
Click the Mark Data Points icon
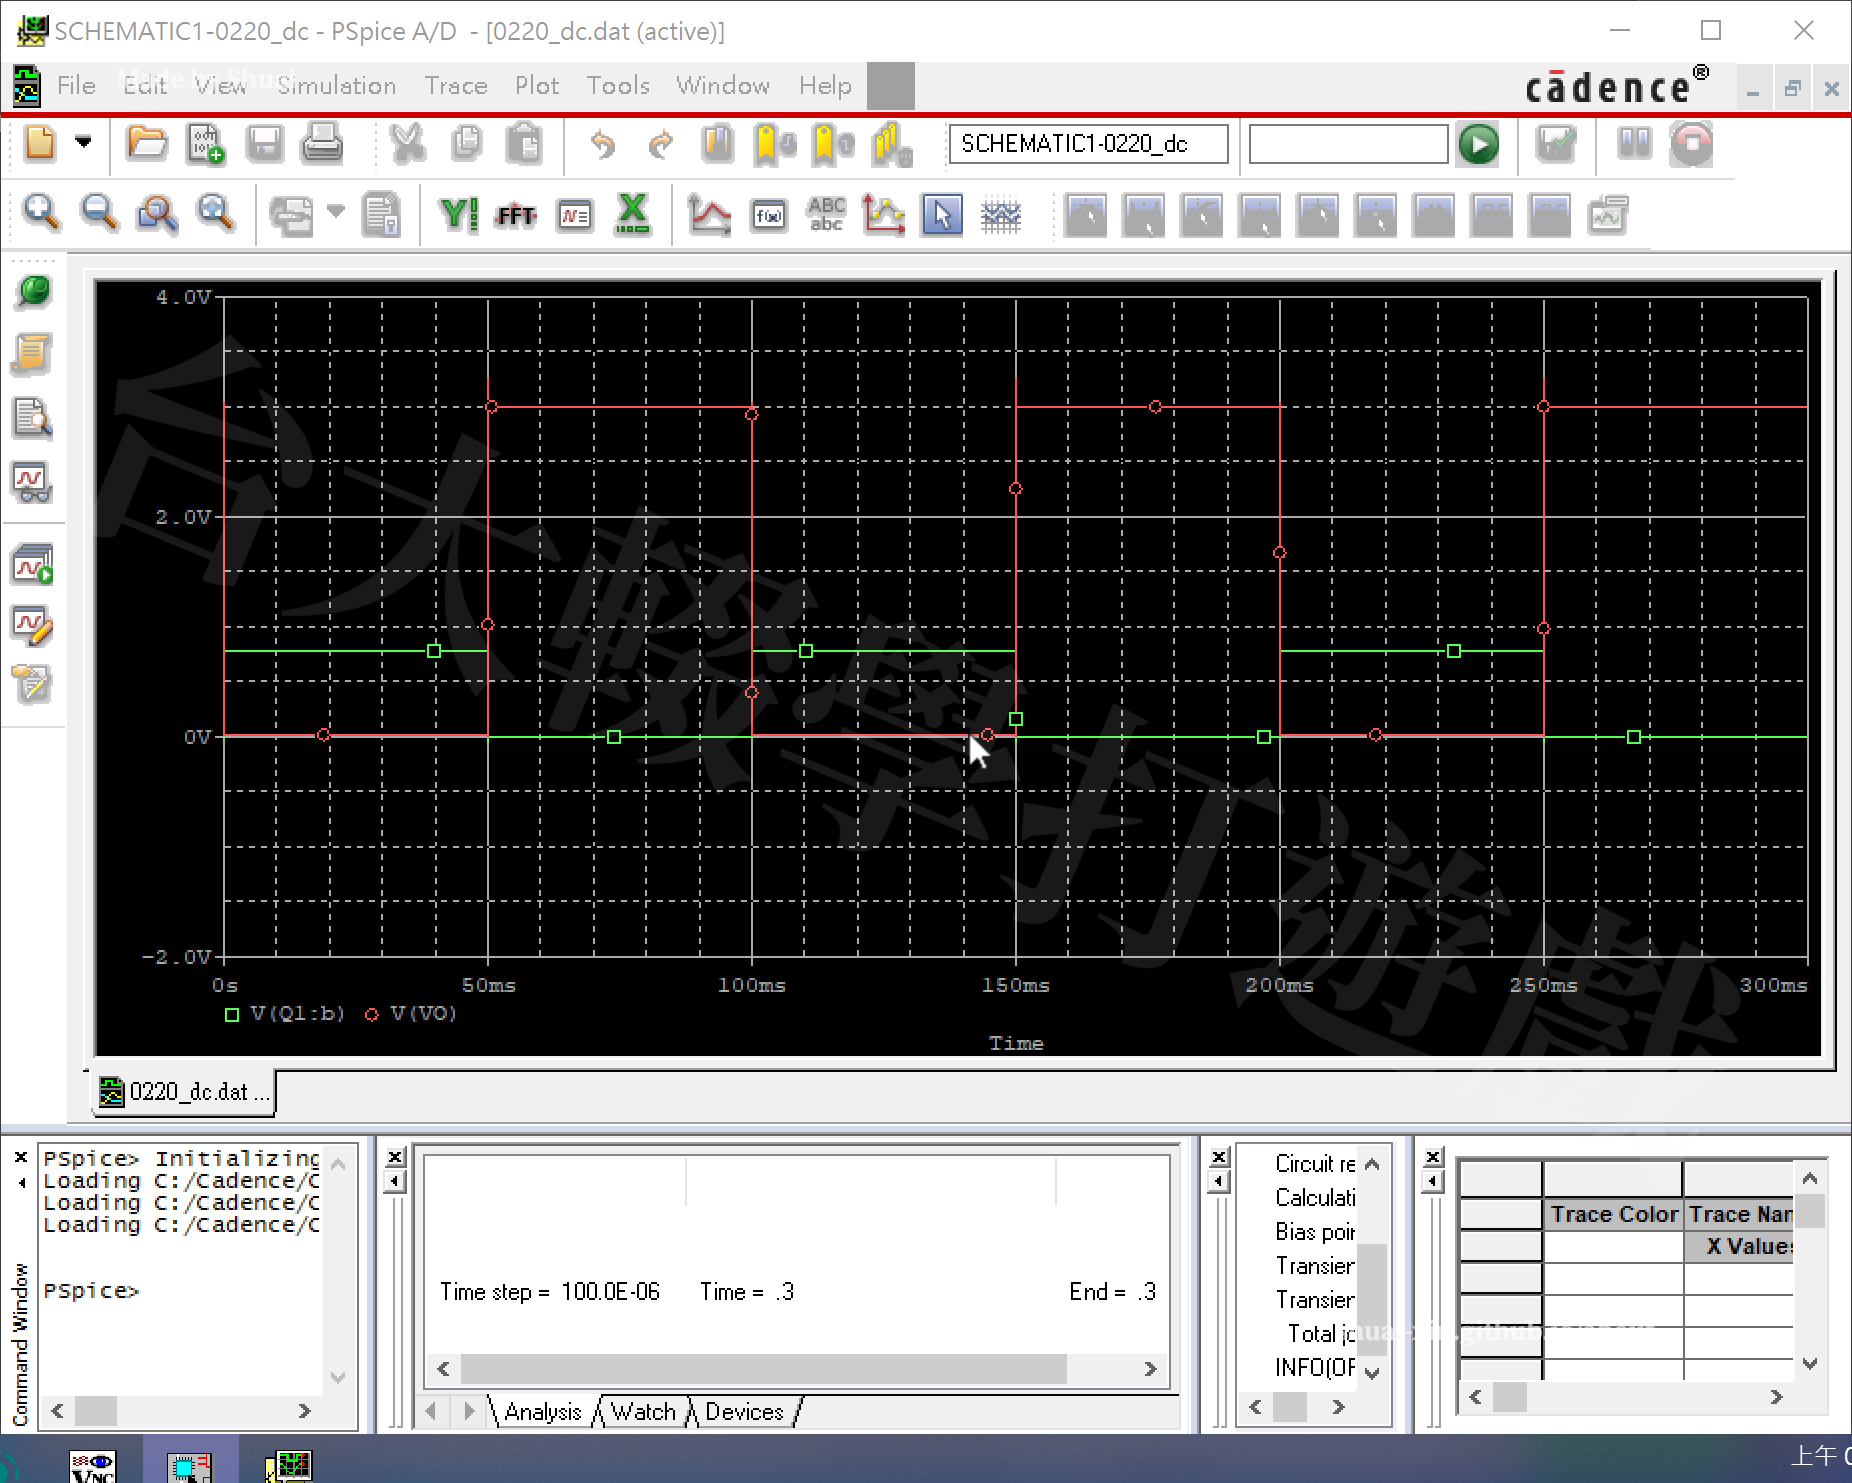coord(883,214)
